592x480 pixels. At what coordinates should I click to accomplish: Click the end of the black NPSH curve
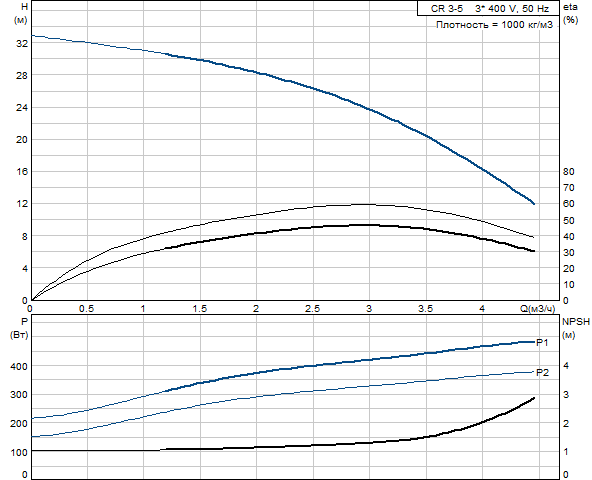coord(534,398)
